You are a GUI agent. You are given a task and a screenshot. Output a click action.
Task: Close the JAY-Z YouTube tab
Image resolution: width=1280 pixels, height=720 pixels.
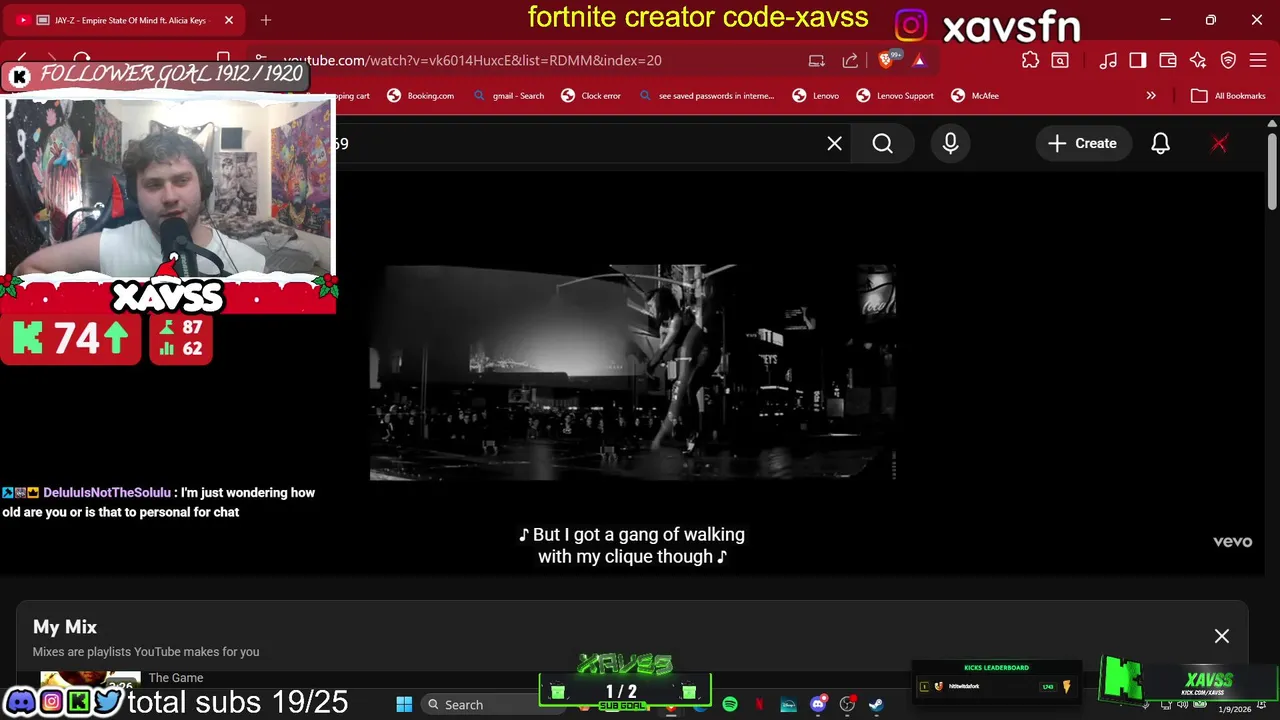[x=229, y=20]
